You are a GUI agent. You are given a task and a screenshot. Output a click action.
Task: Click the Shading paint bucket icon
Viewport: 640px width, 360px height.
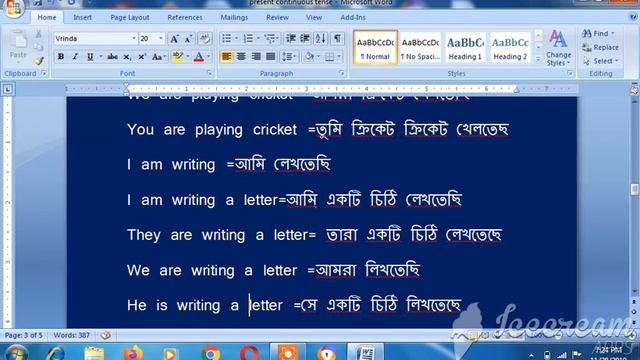[x=309, y=57]
